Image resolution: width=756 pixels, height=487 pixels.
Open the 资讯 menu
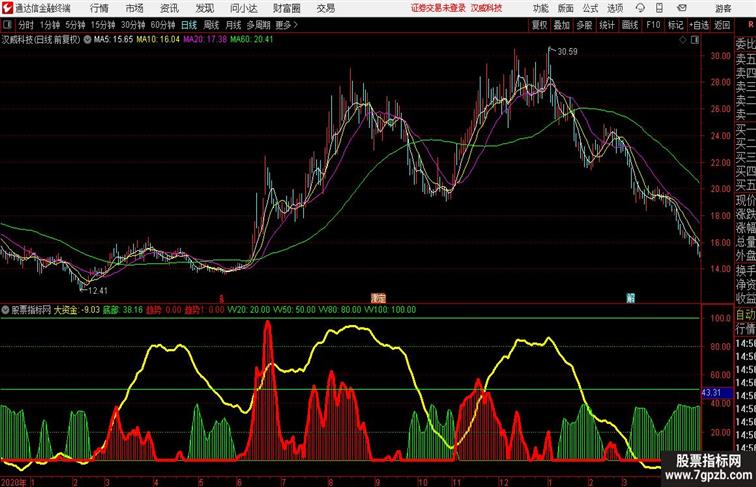click(x=169, y=8)
